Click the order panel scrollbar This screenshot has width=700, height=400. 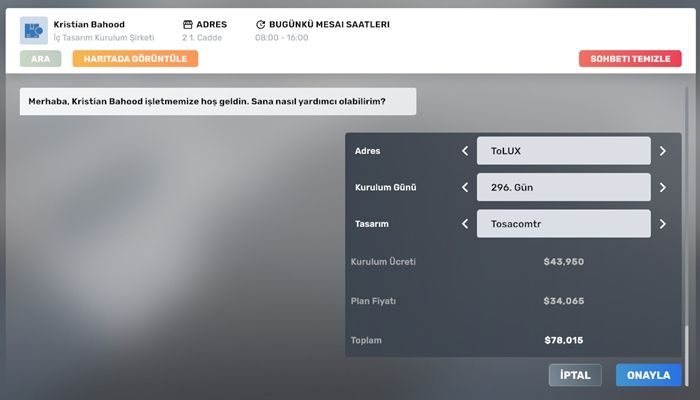(684, 340)
